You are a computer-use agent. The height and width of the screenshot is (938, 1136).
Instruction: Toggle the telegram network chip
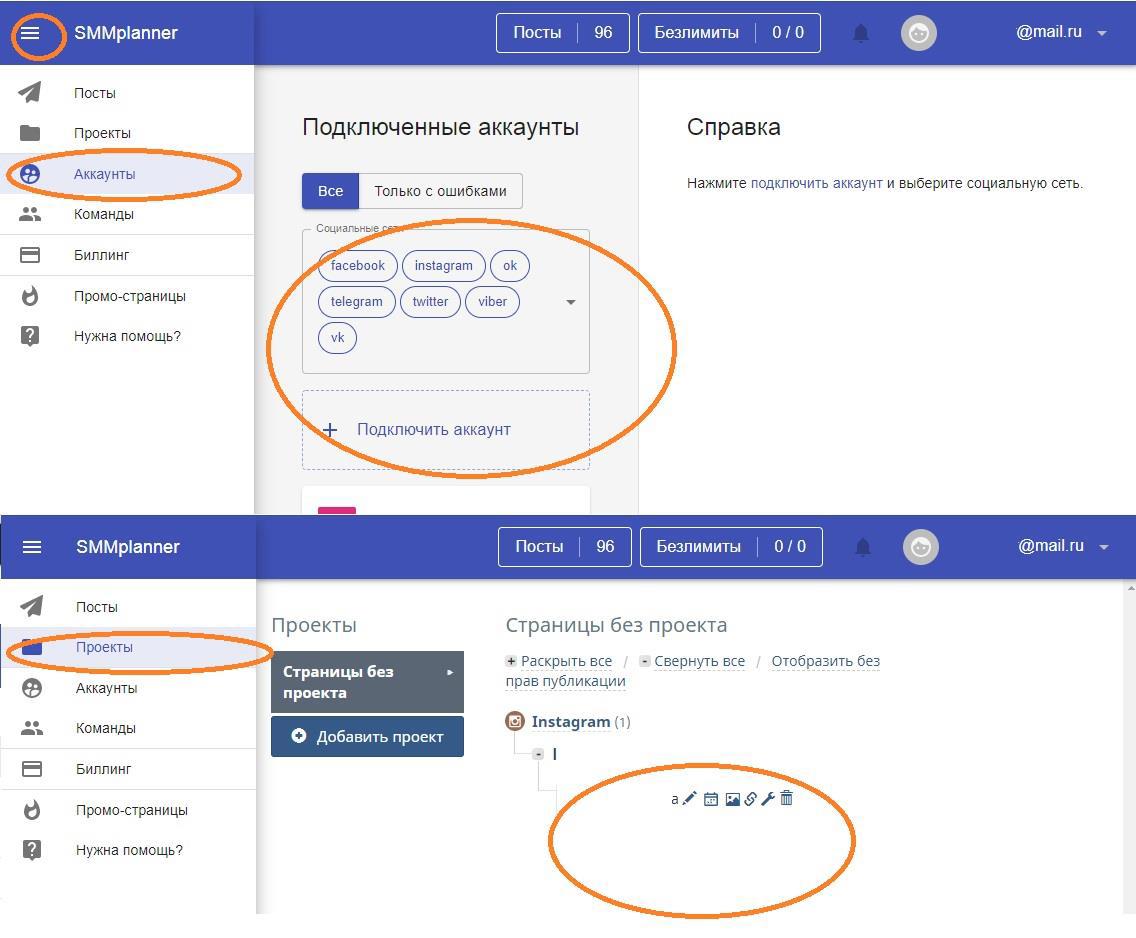(356, 302)
